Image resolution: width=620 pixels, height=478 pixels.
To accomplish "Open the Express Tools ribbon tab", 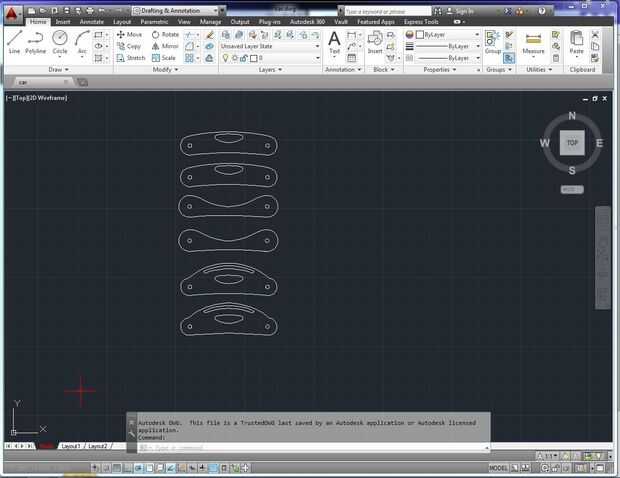I will (x=421, y=22).
